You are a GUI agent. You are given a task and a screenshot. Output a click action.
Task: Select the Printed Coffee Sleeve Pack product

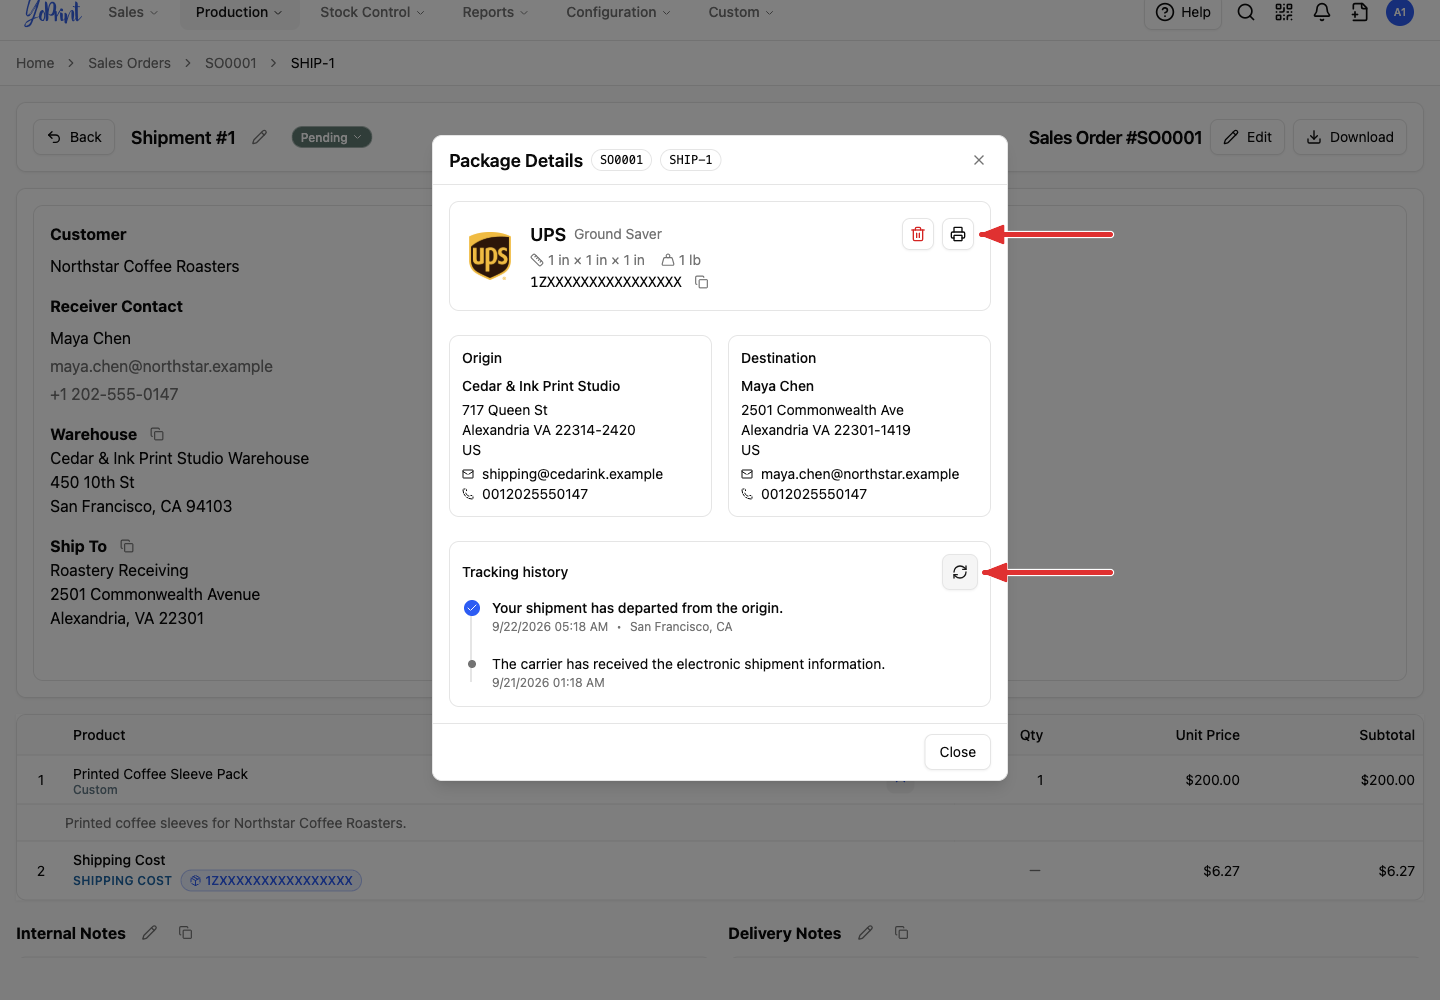pyautogui.click(x=160, y=774)
